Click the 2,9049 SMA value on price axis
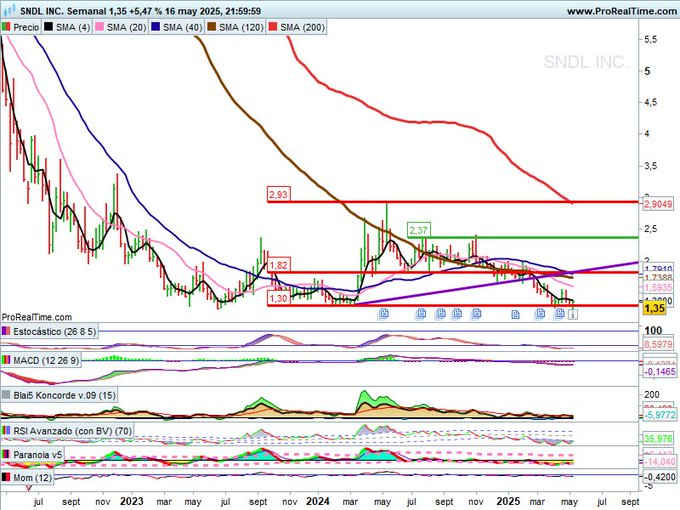680x510 pixels. click(658, 204)
